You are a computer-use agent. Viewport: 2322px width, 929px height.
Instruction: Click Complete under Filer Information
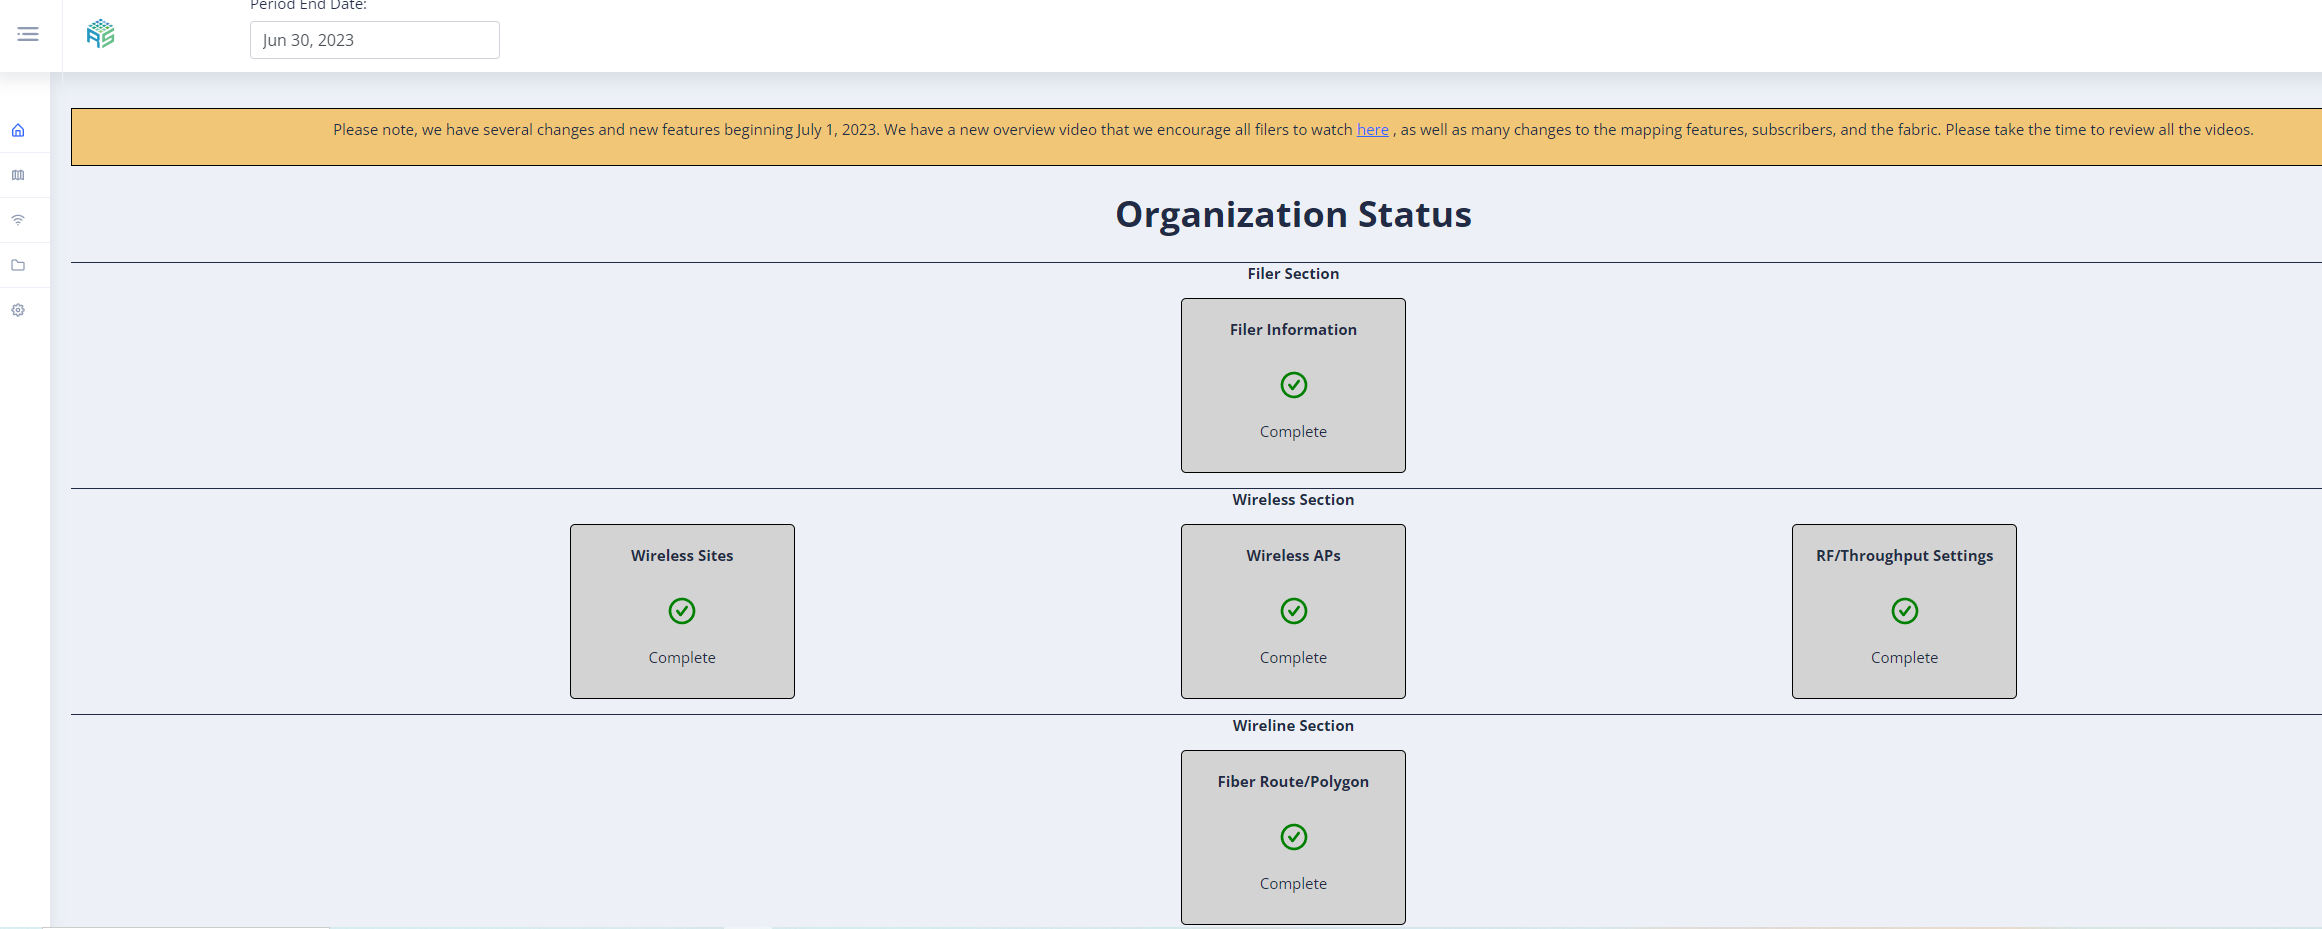click(x=1293, y=432)
